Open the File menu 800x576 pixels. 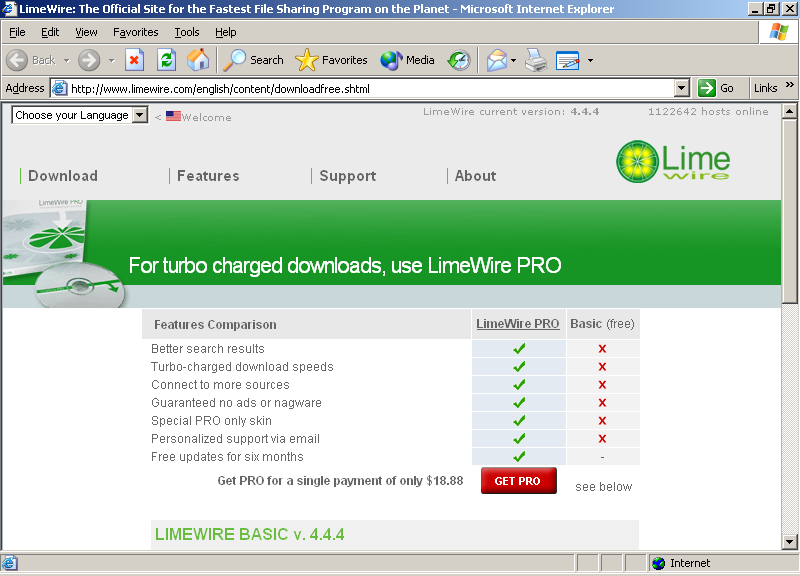point(17,32)
